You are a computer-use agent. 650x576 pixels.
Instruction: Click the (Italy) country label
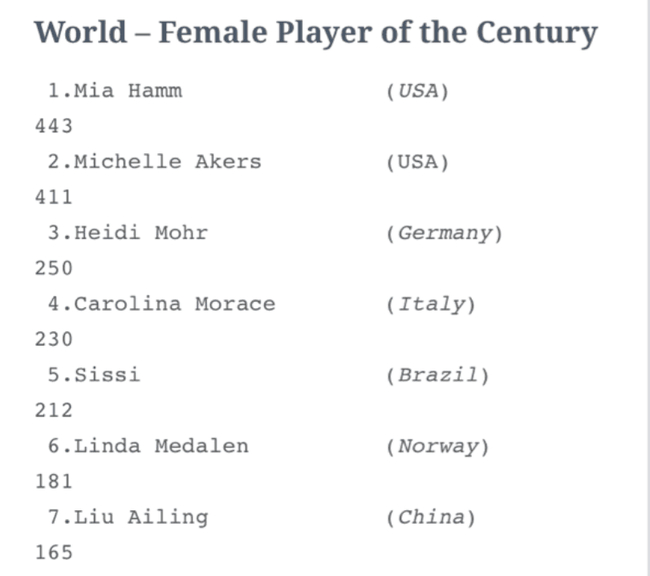pos(430,304)
